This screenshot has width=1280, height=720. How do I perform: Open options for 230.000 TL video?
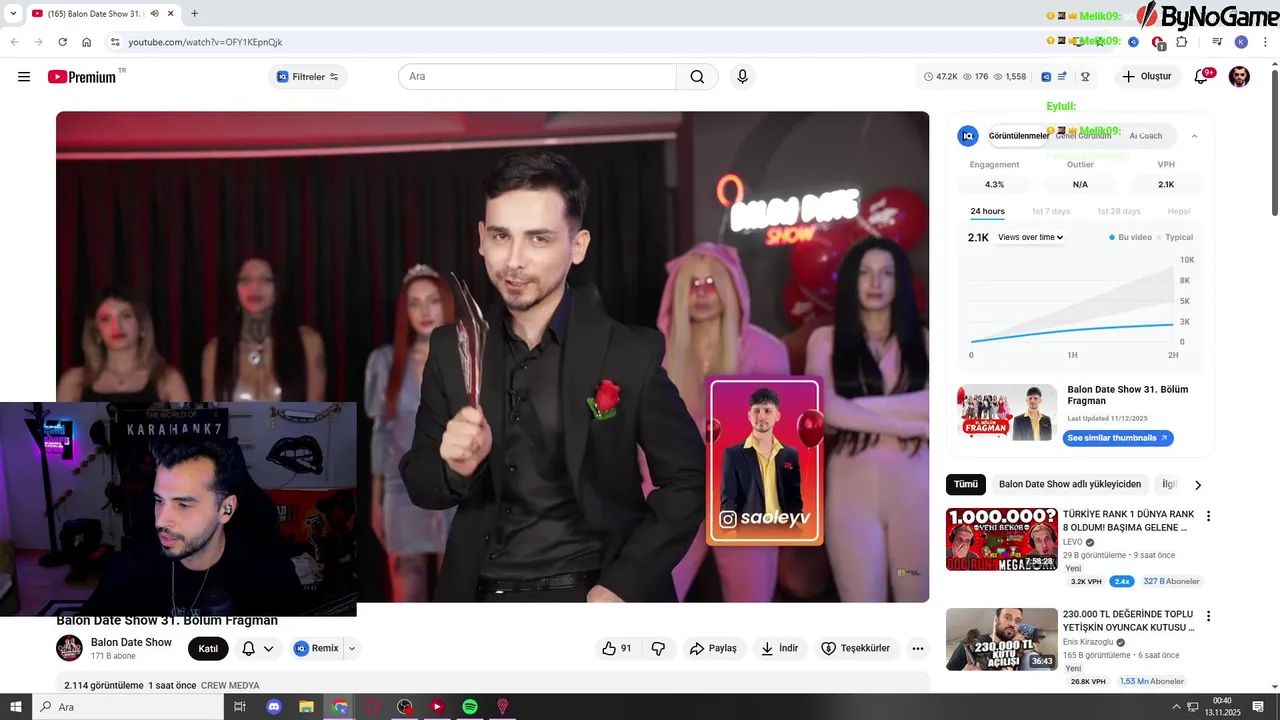(1208, 616)
